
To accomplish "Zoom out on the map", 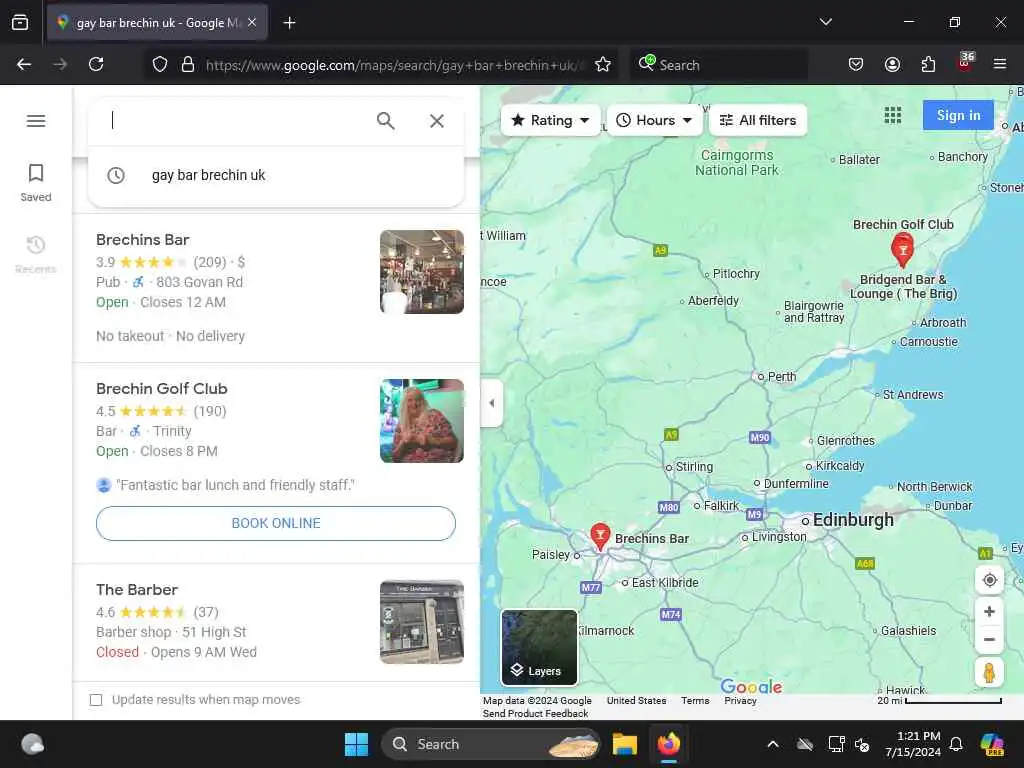I will [989, 640].
